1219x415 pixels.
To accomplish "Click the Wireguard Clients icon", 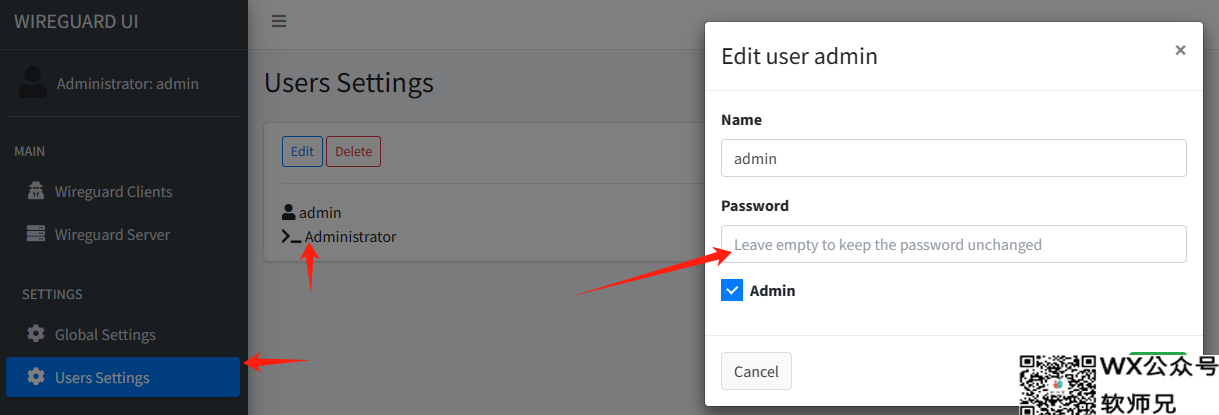I will click(36, 191).
